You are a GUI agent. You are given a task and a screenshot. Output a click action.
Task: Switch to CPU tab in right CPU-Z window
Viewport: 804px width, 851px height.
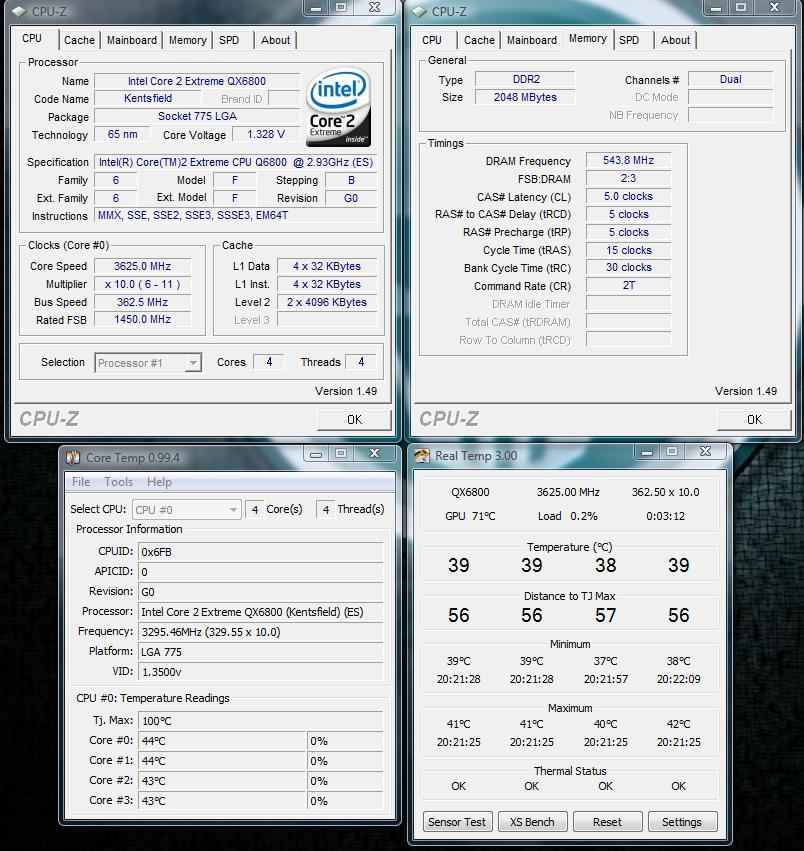[432, 40]
